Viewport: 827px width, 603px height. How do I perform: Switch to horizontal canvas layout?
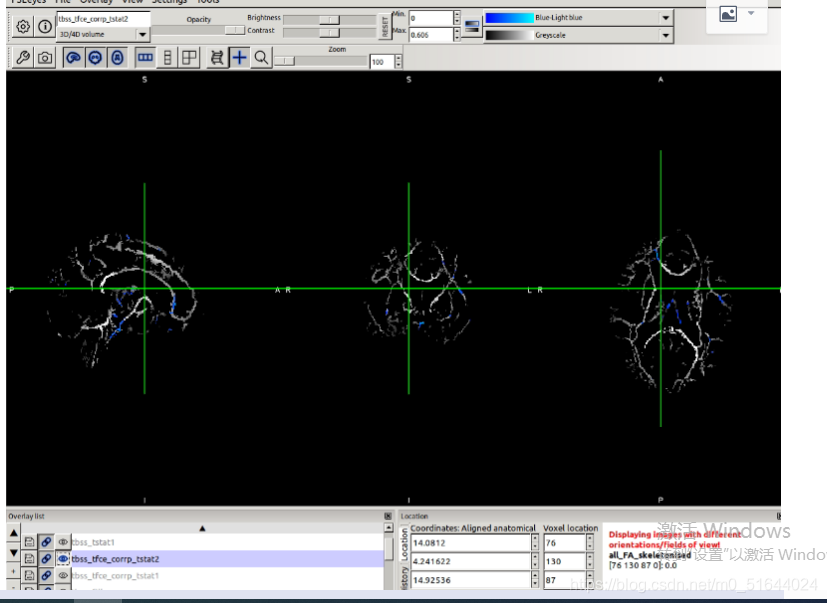pos(145,58)
